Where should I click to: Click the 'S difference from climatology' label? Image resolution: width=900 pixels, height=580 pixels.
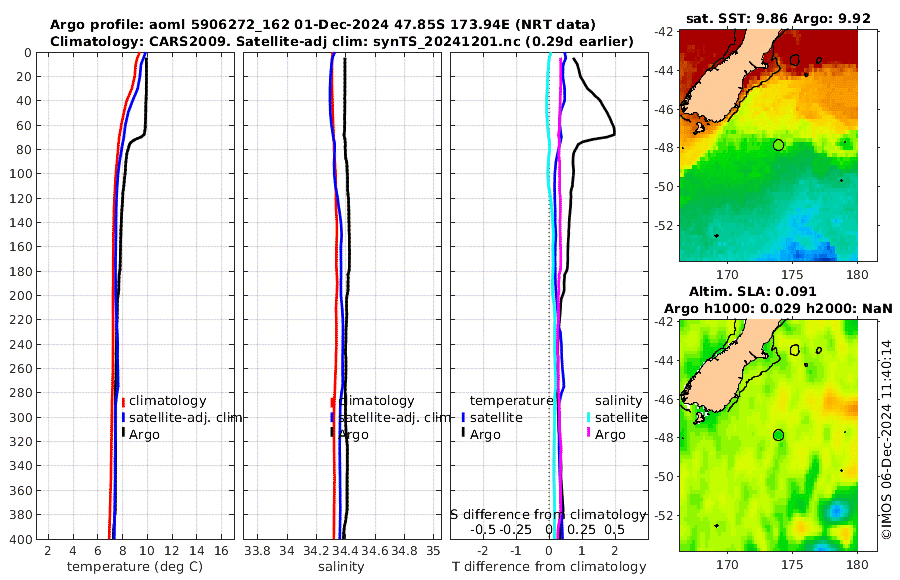(548, 513)
